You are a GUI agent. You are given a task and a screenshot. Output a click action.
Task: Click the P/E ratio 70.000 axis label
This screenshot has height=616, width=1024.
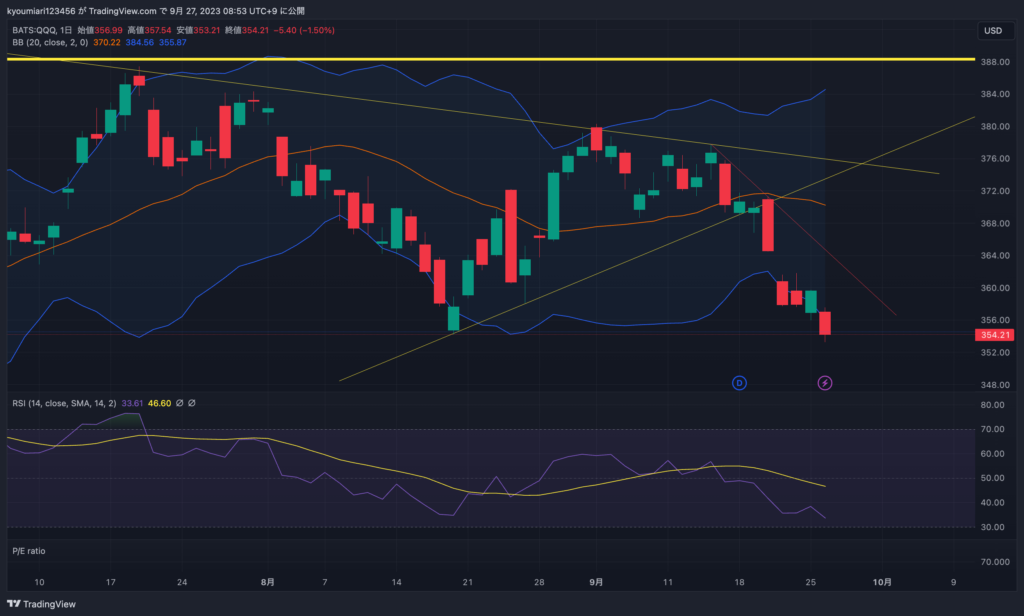coord(995,562)
